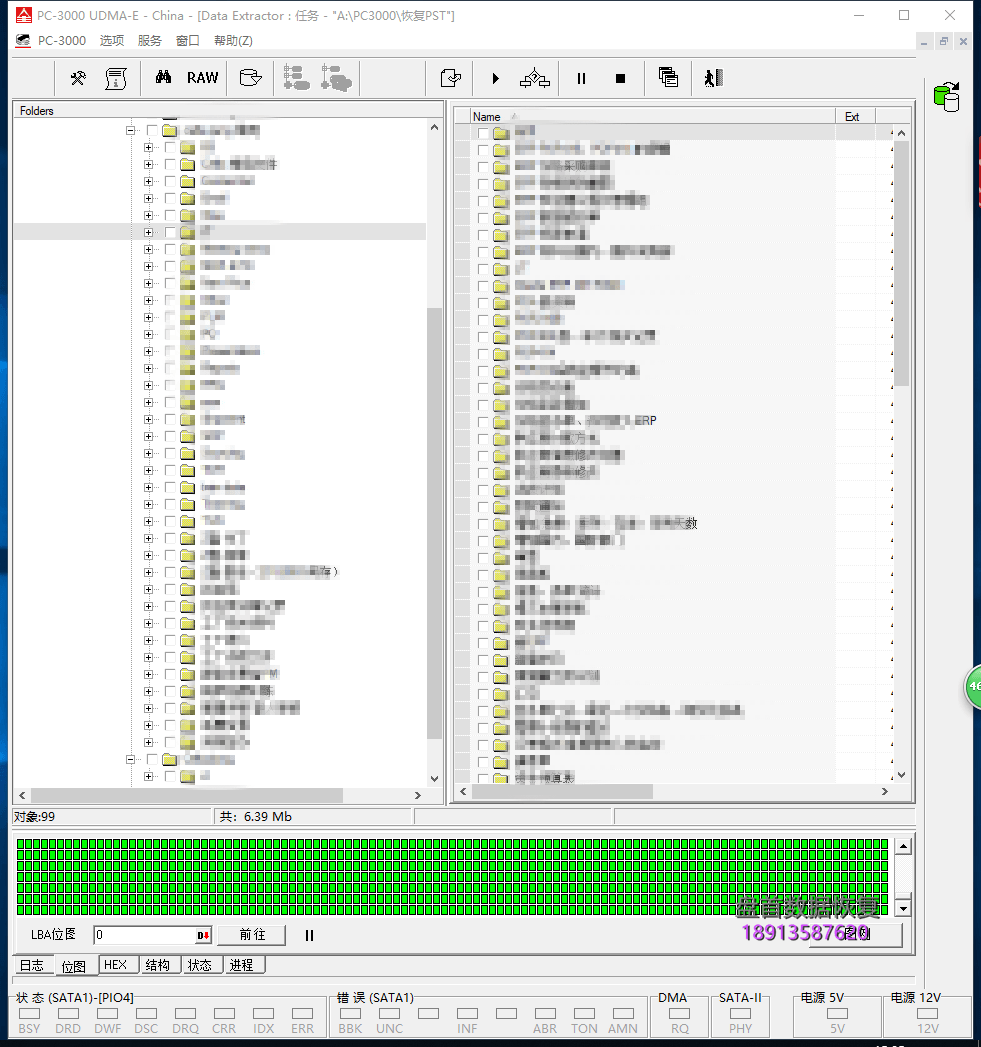Click the Folders tree scroll-down arrow

(434, 779)
